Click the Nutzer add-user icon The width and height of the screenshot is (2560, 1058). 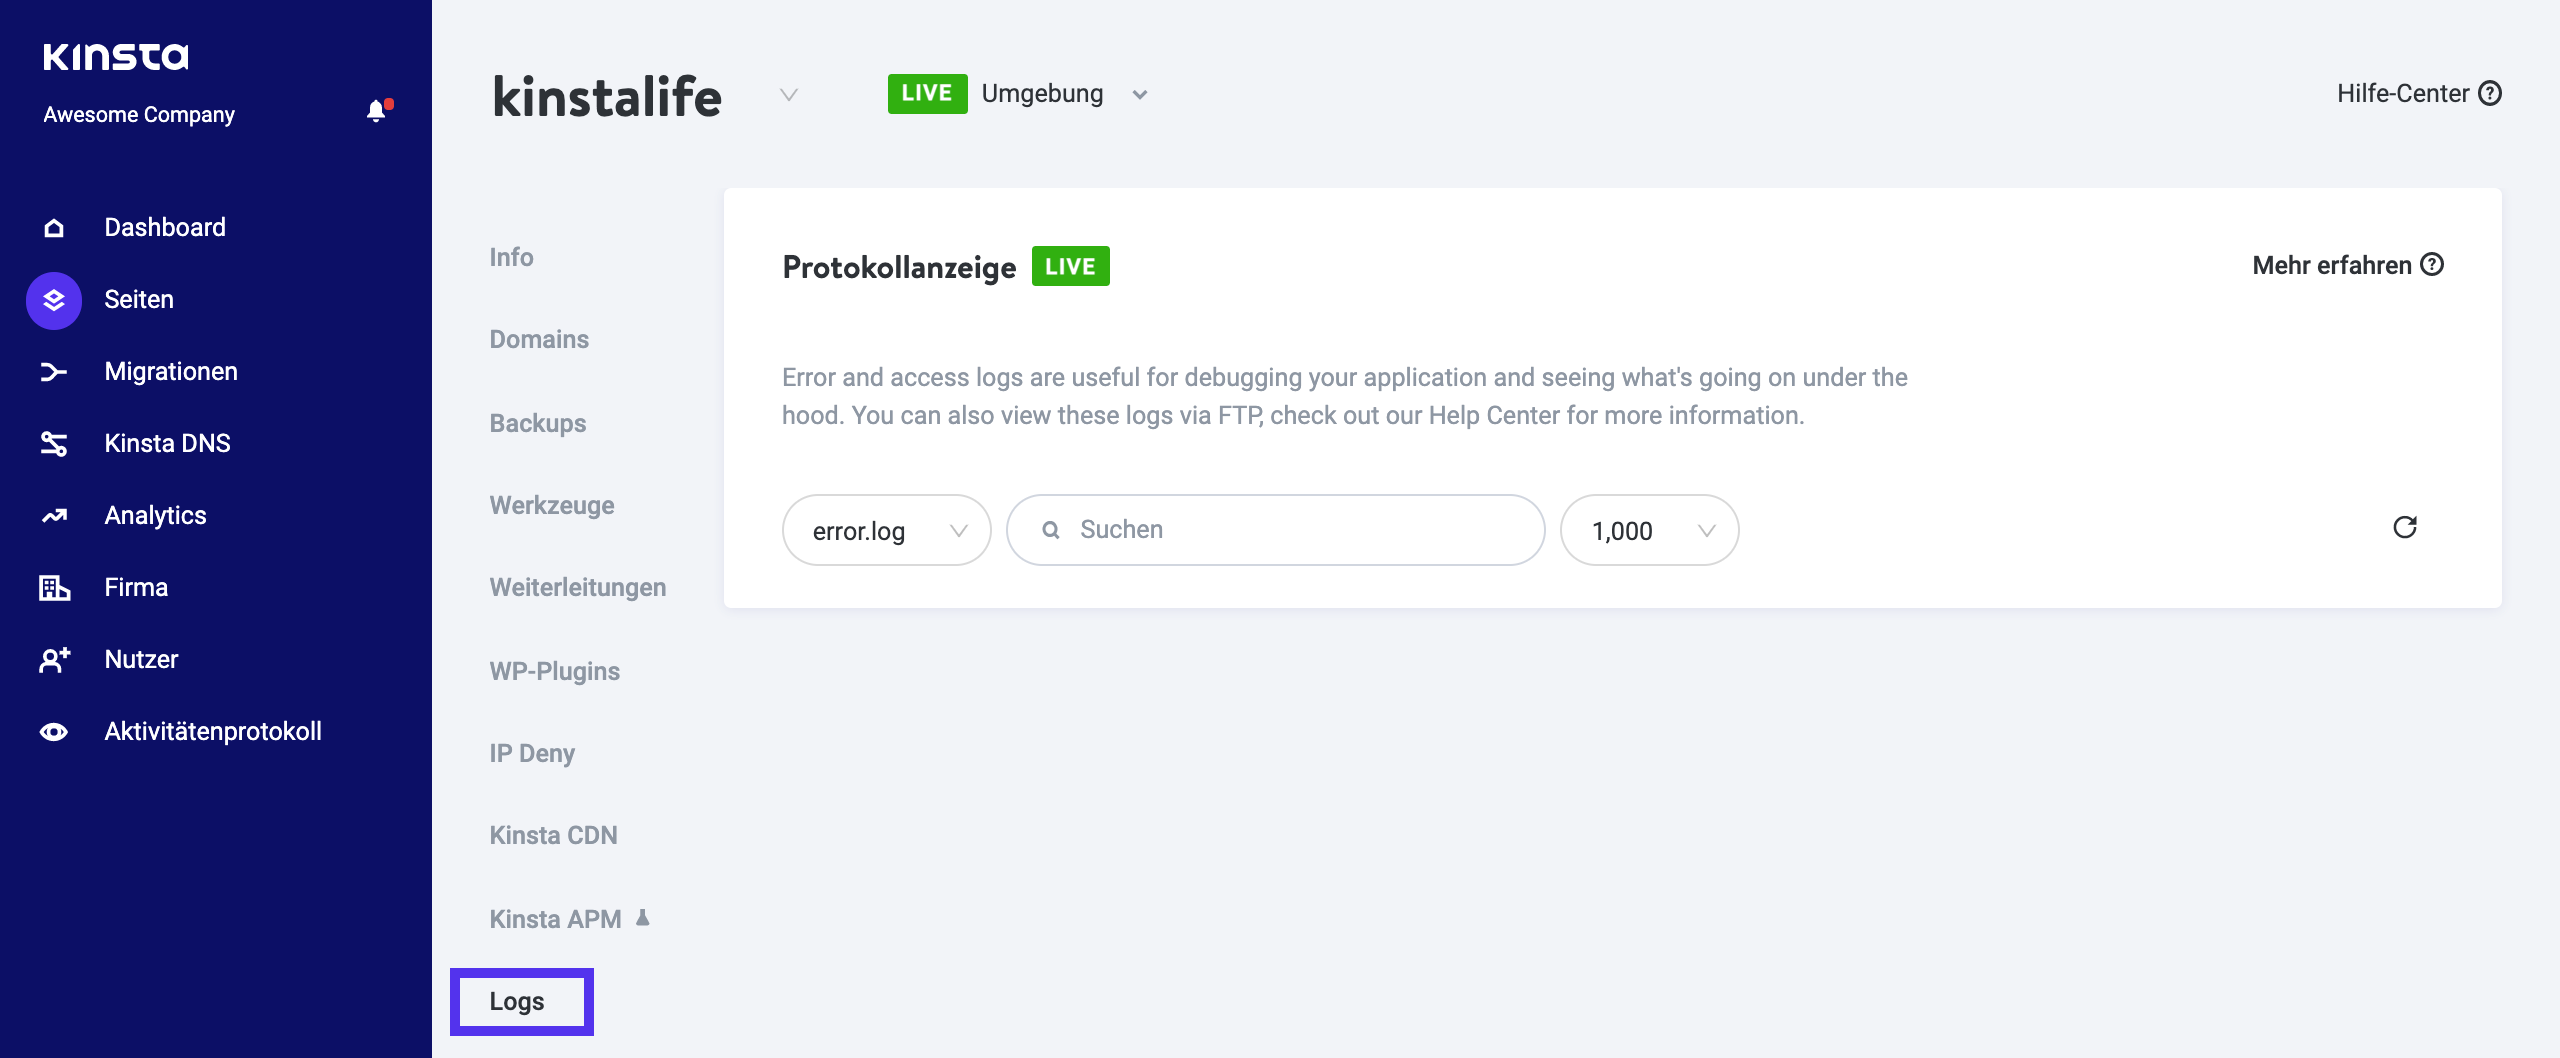tap(54, 660)
